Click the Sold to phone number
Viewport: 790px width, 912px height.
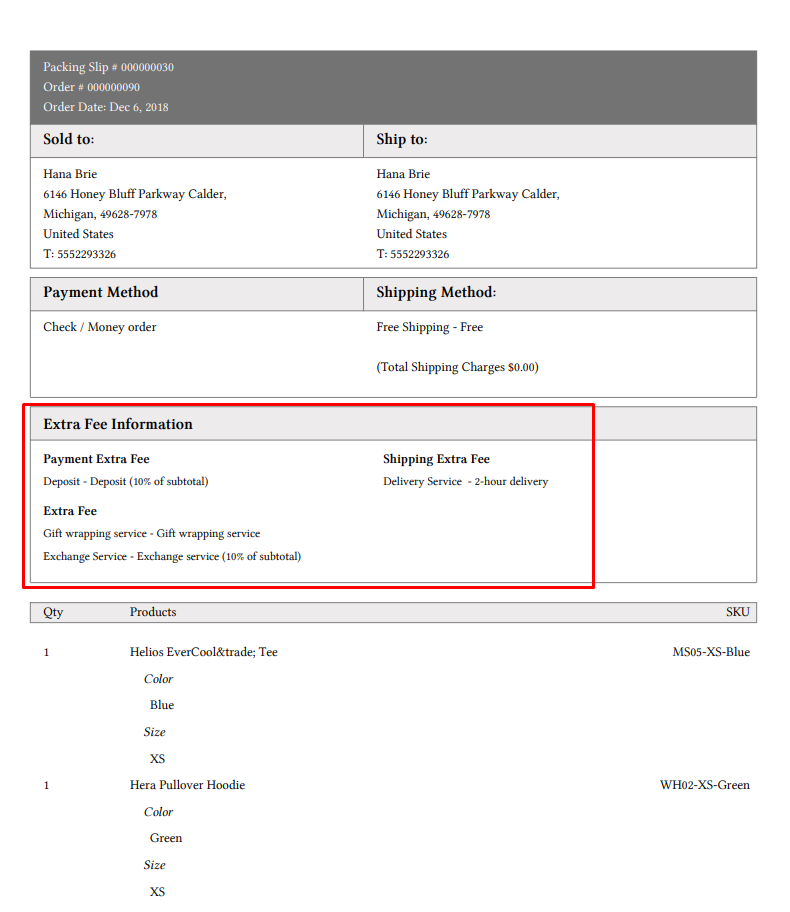point(79,254)
